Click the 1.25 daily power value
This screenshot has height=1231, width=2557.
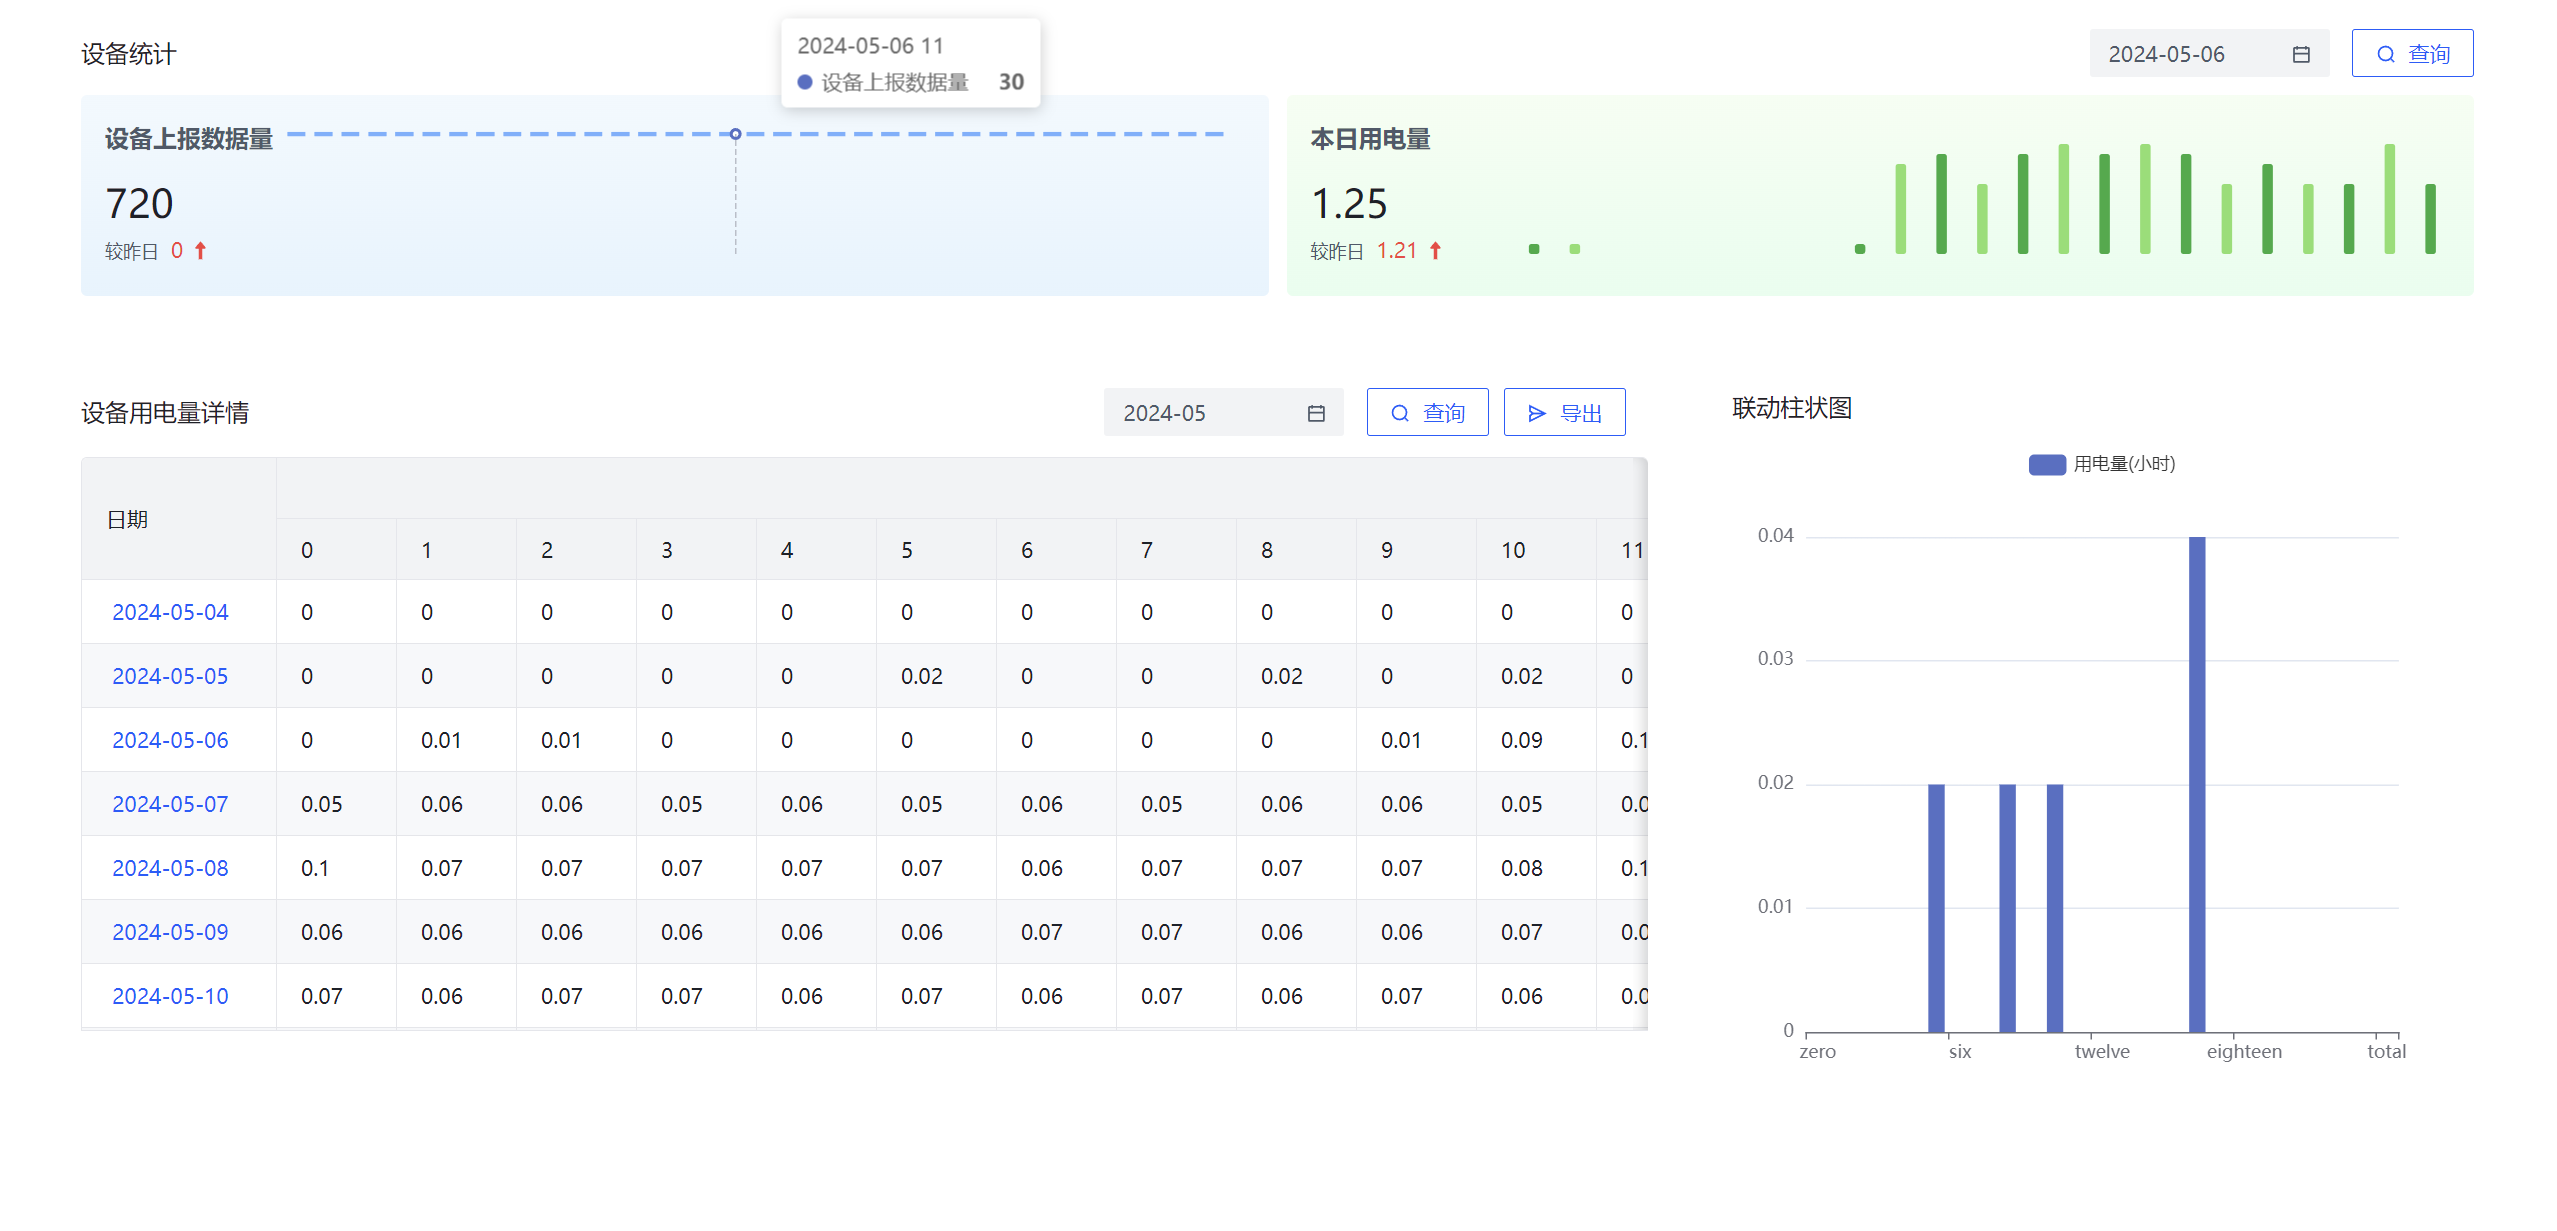tap(1349, 204)
